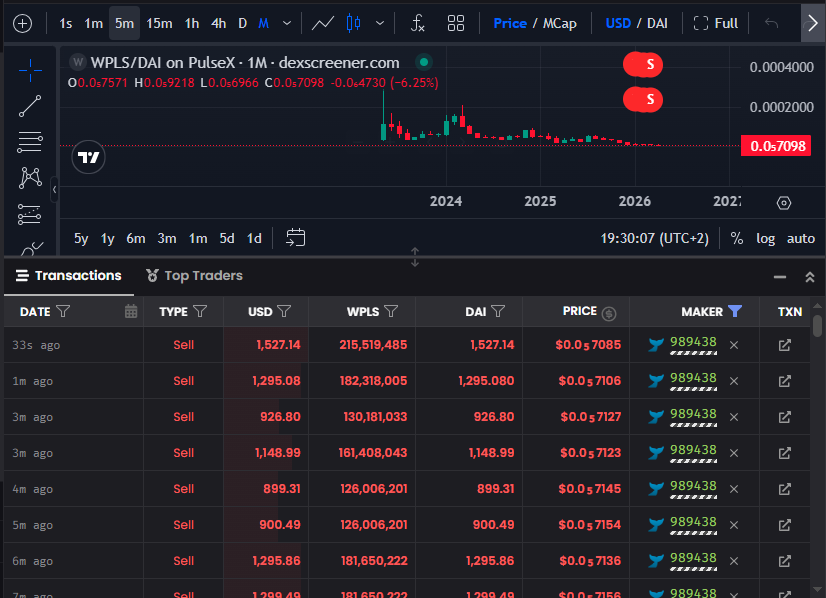Open the indicators fx menu
The image size is (826, 598).
tap(417, 23)
